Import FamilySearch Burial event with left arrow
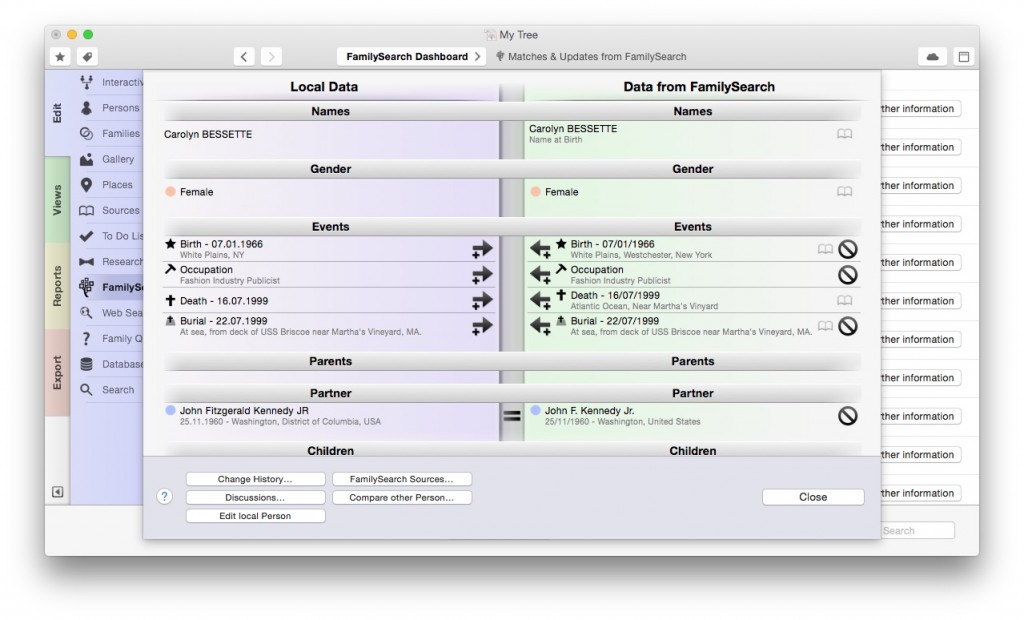This screenshot has height=620, width=1024. tap(541, 326)
